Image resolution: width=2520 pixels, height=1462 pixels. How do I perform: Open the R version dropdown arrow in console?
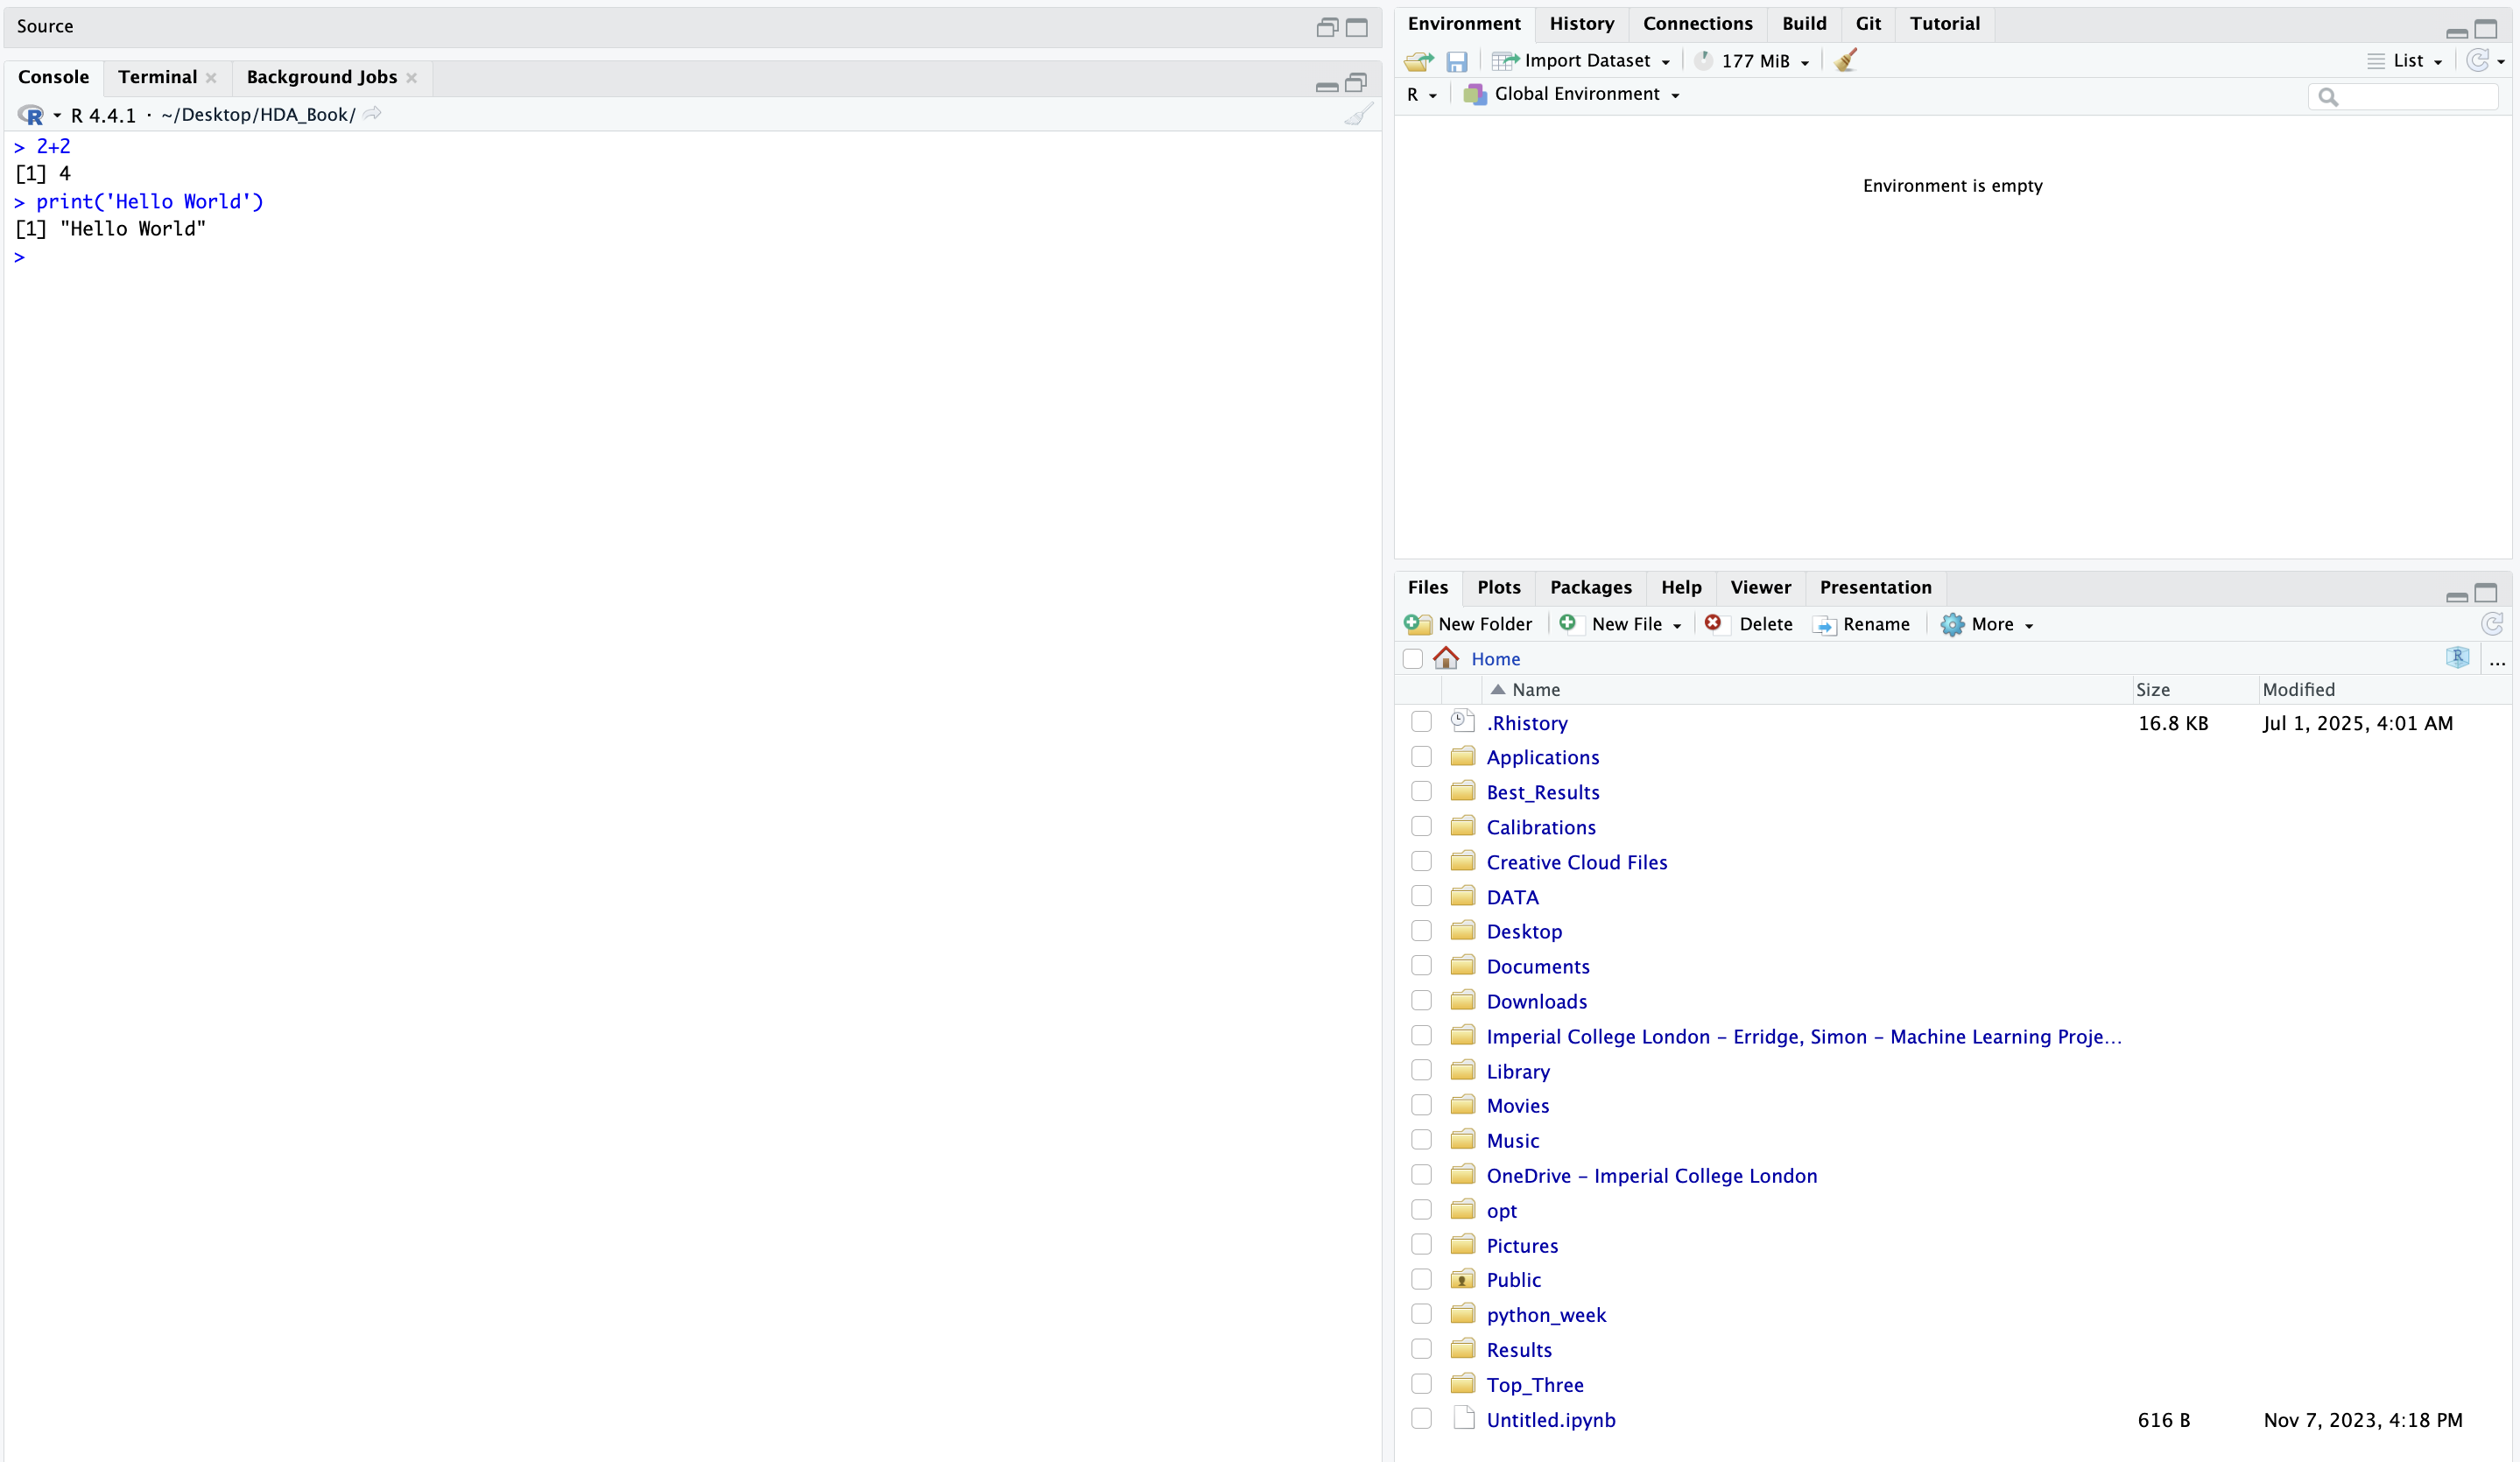pyautogui.click(x=57, y=115)
